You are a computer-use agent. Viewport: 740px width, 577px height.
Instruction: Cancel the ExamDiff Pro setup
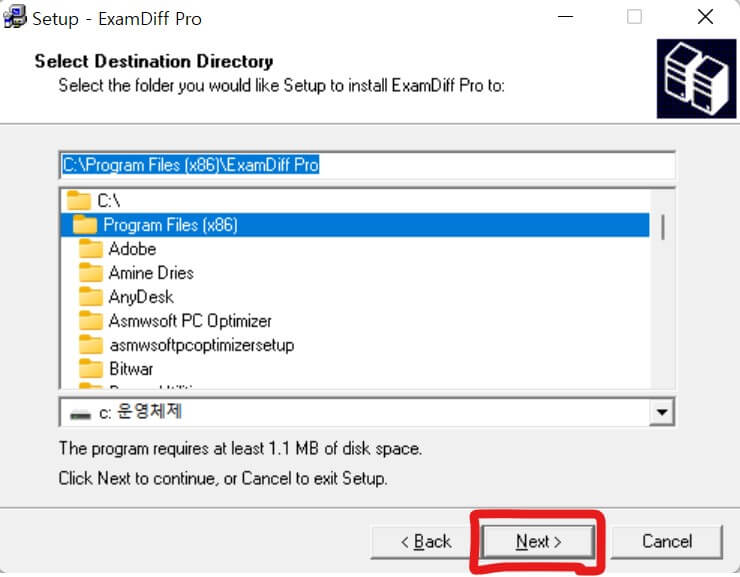coord(667,542)
